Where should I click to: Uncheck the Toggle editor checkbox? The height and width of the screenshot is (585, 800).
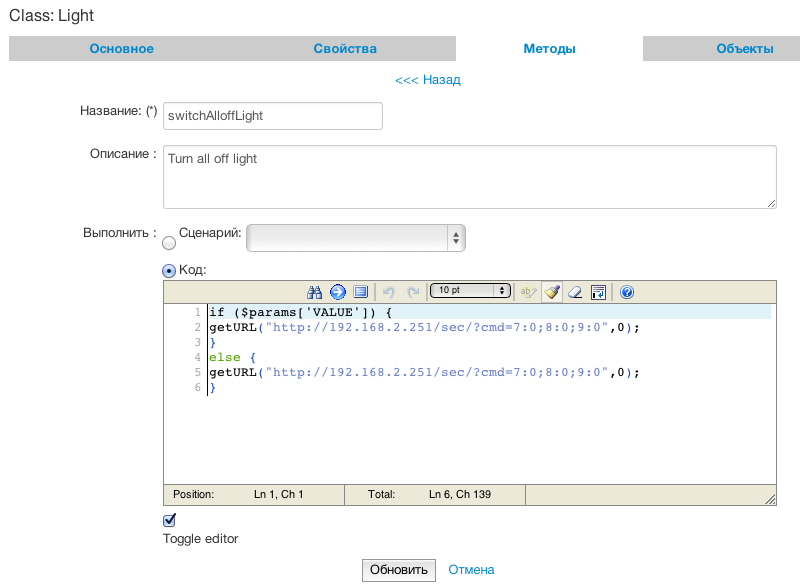[x=170, y=520]
